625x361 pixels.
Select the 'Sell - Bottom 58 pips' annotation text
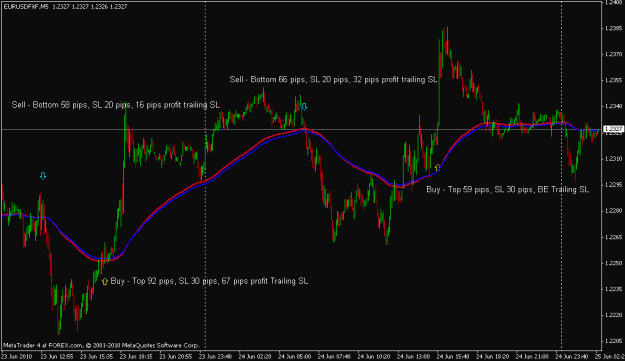coord(116,105)
